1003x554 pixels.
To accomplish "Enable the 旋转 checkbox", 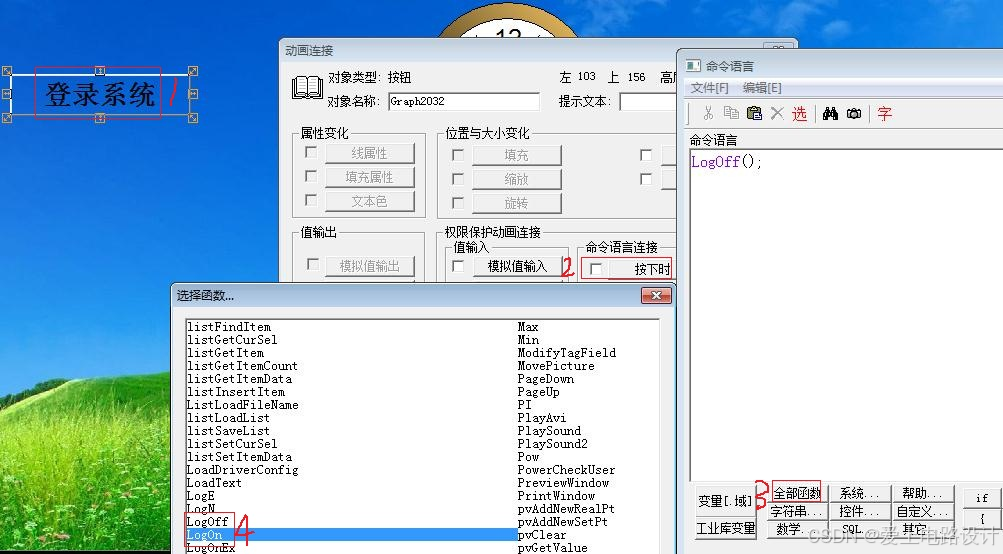I will [x=457, y=203].
